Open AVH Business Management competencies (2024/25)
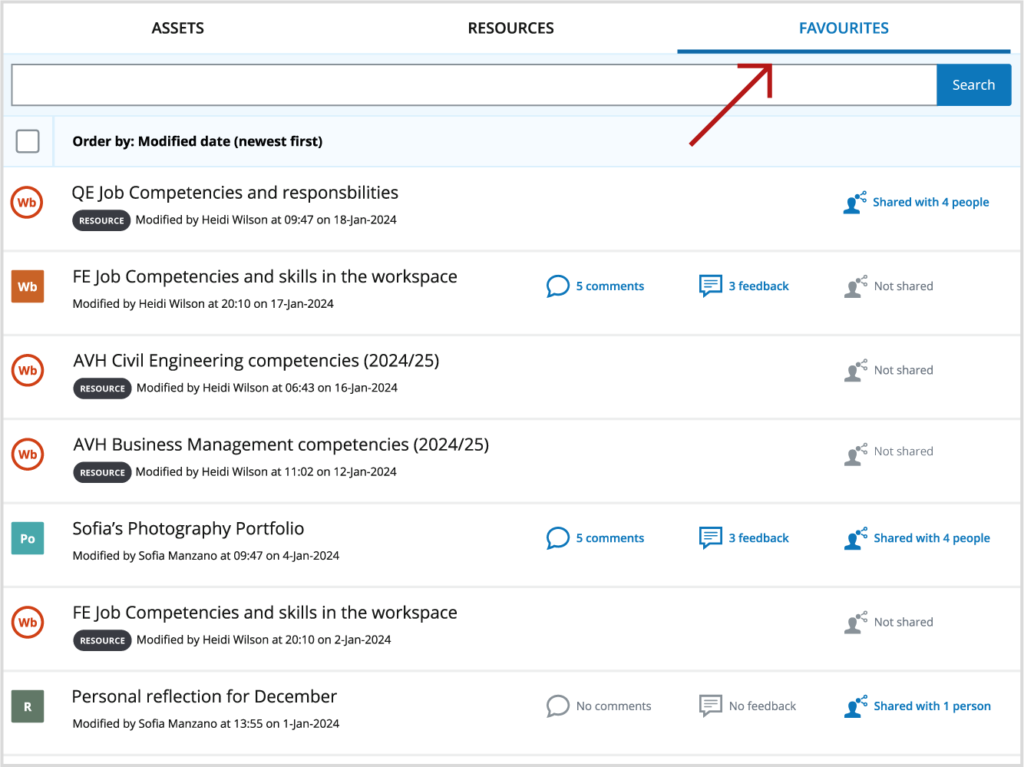 [x=281, y=445]
